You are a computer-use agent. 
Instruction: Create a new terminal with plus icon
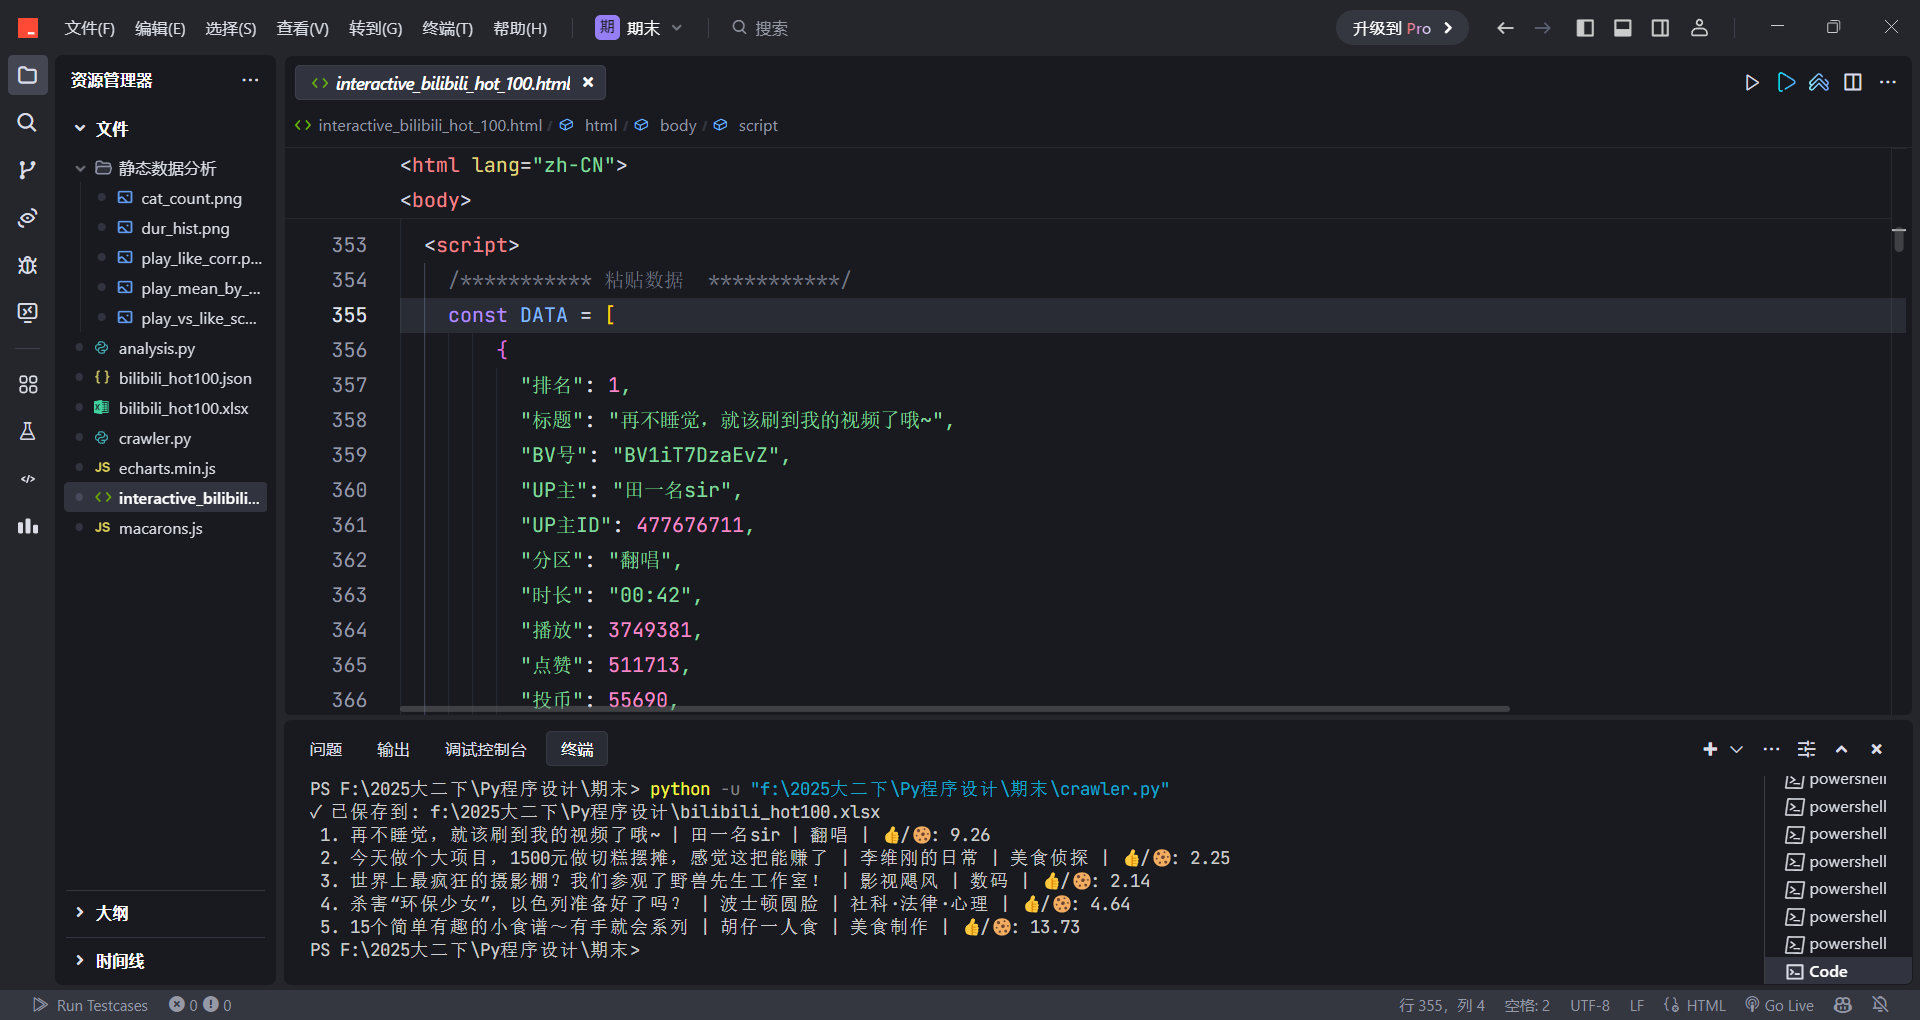tap(1710, 749)
